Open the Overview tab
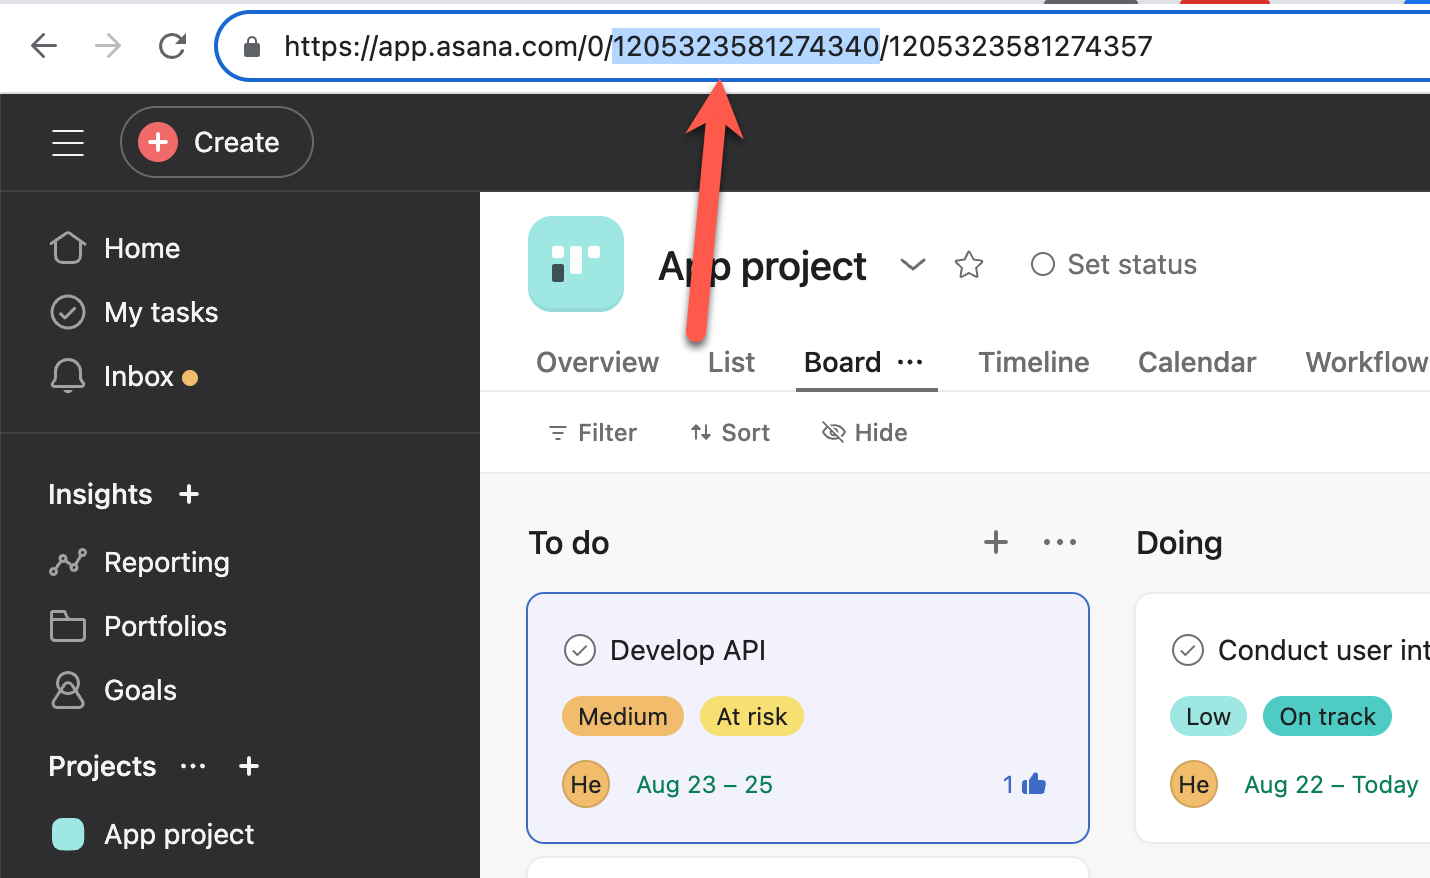 coord(597,362)
